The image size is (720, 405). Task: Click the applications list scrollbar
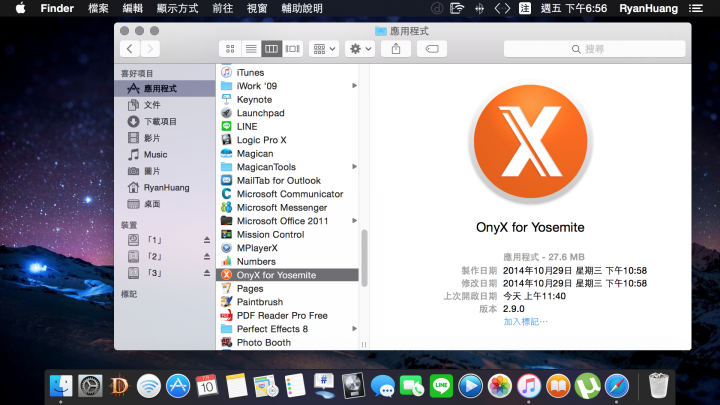click(x=364, y=258)
